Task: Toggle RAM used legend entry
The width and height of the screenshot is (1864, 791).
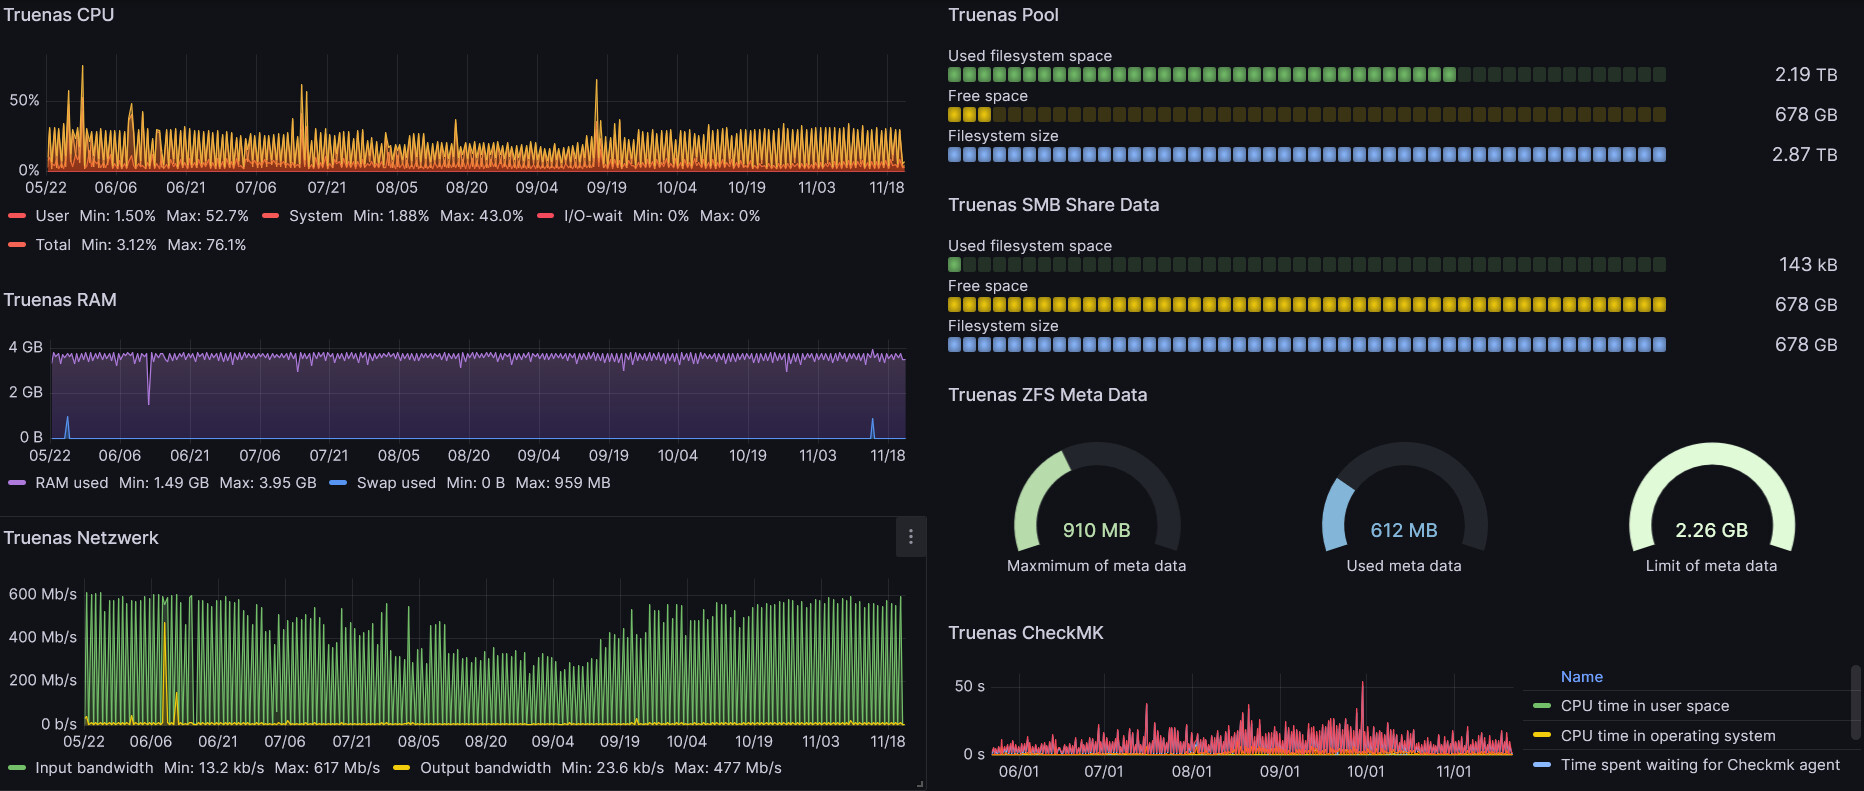Action: coord(71,483)
